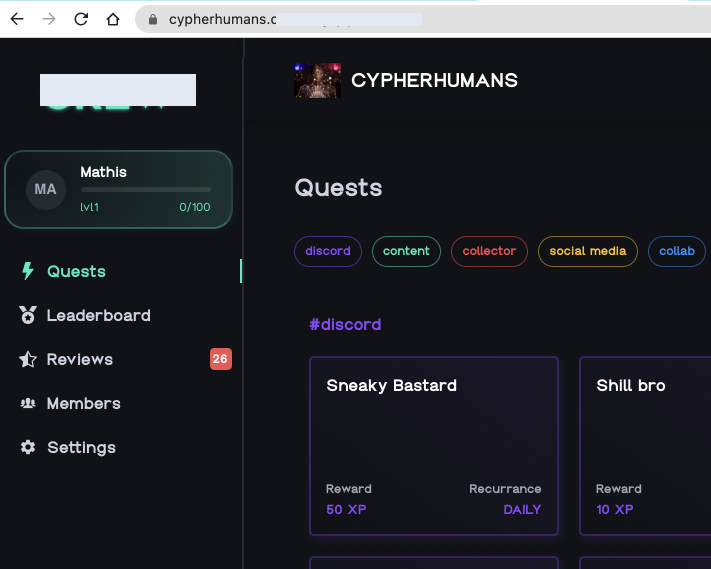This screenshot has height=569, width=711.
Task: Filter quests by content tag
Action: (406, 251)
